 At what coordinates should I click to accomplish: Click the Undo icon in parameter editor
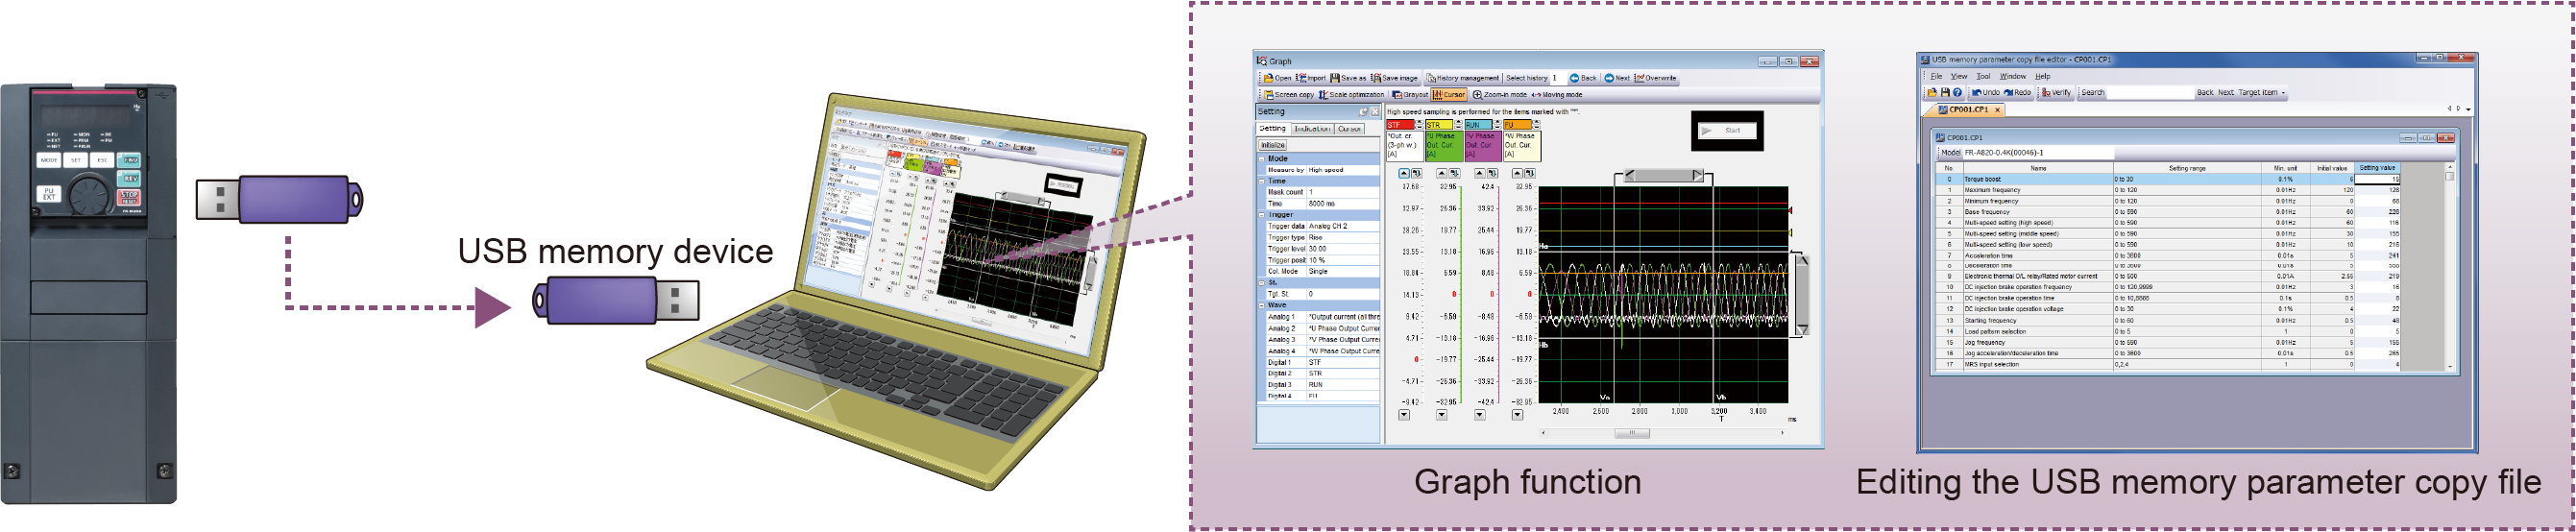1977,93
